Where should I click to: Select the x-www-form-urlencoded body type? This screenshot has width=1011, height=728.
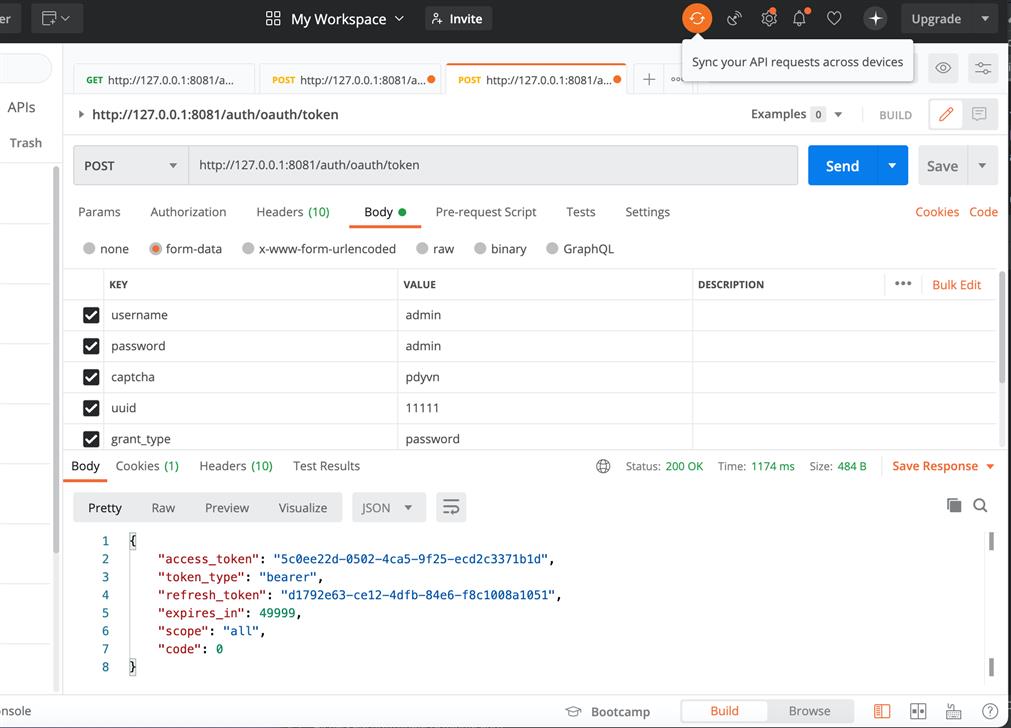(x=248, y=249)
